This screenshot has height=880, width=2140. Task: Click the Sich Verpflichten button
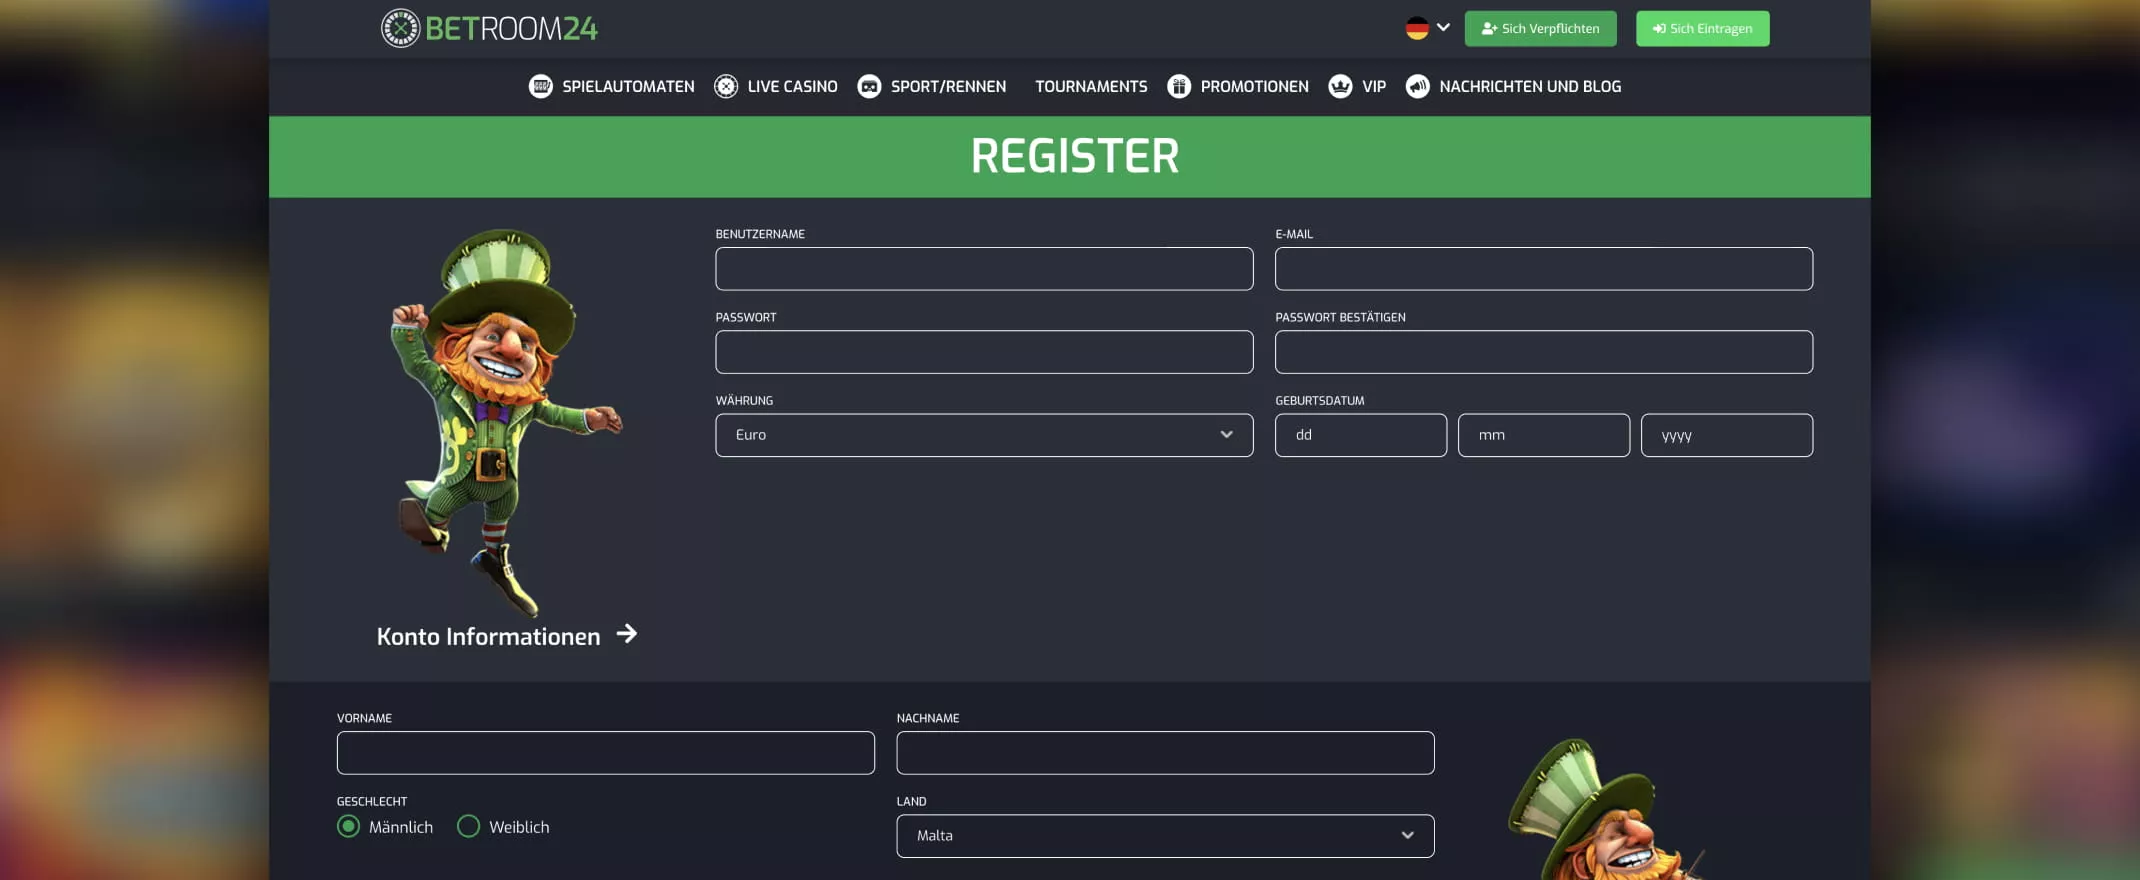pyautogui.click(x=1540, y=28)
